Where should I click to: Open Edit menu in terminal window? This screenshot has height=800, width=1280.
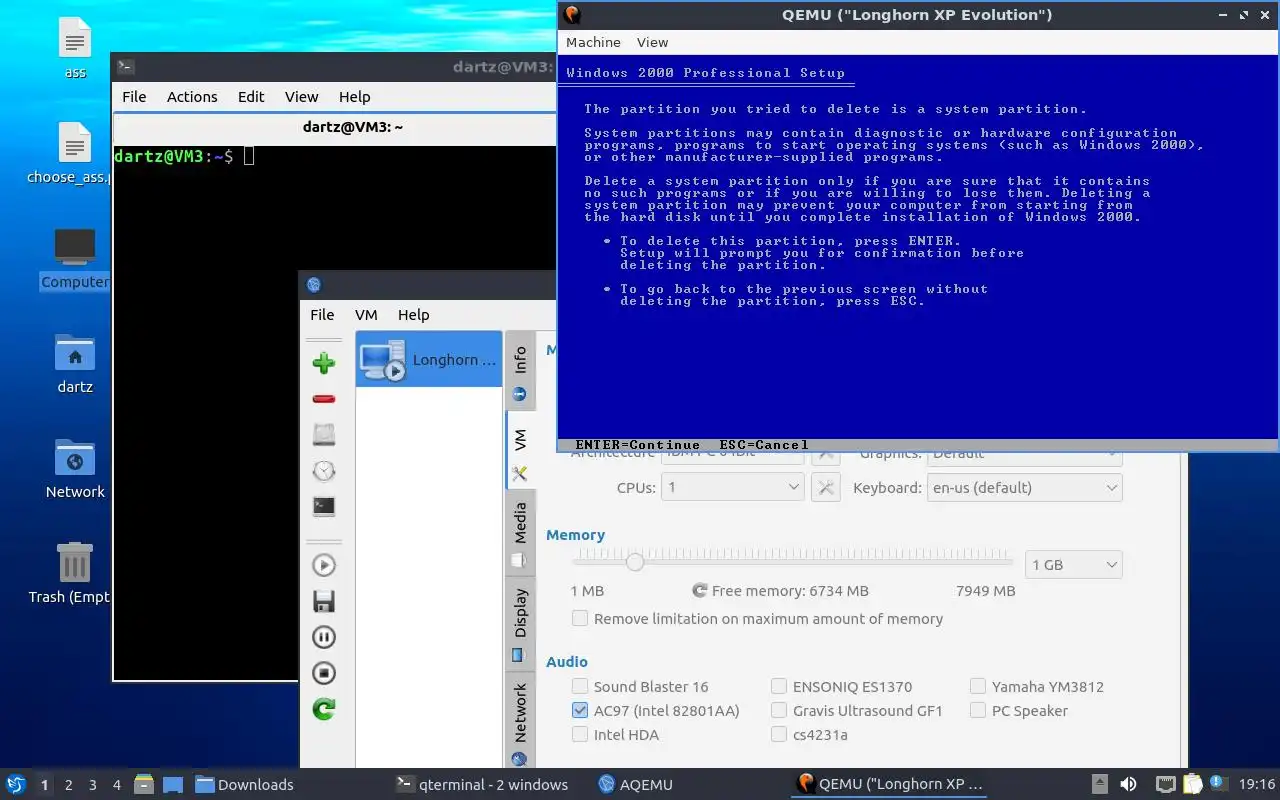(x=251, y=96)
